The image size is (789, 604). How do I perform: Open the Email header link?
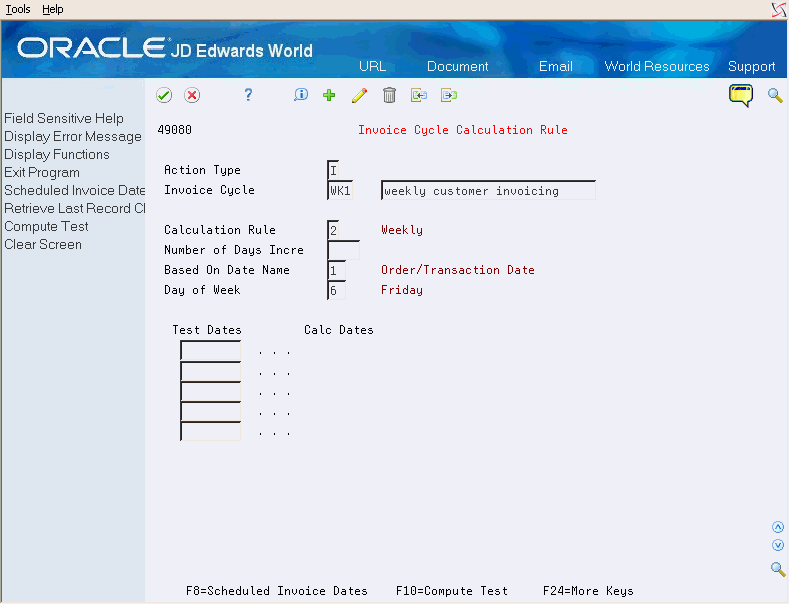pos(556,66)
